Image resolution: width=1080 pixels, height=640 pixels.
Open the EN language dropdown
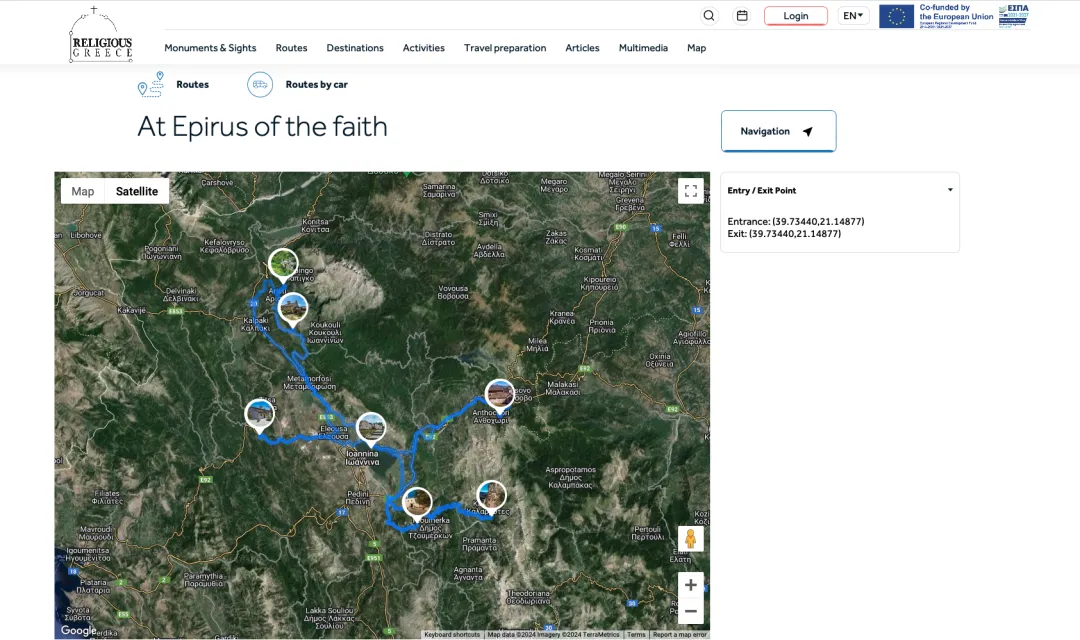pyautogui.click(x=853, y=16)
